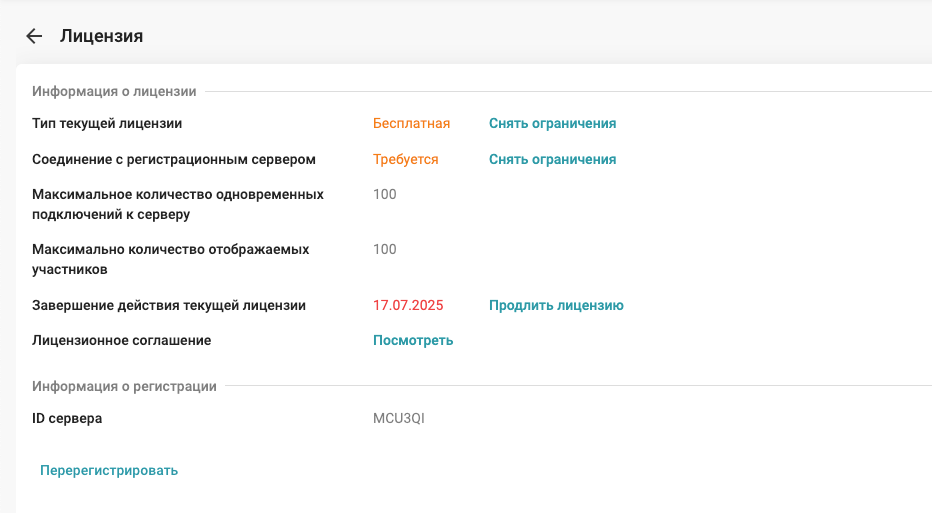Click the 'Лицензия' page title
The image size is (932, 513).
click(x=101, y=36)
